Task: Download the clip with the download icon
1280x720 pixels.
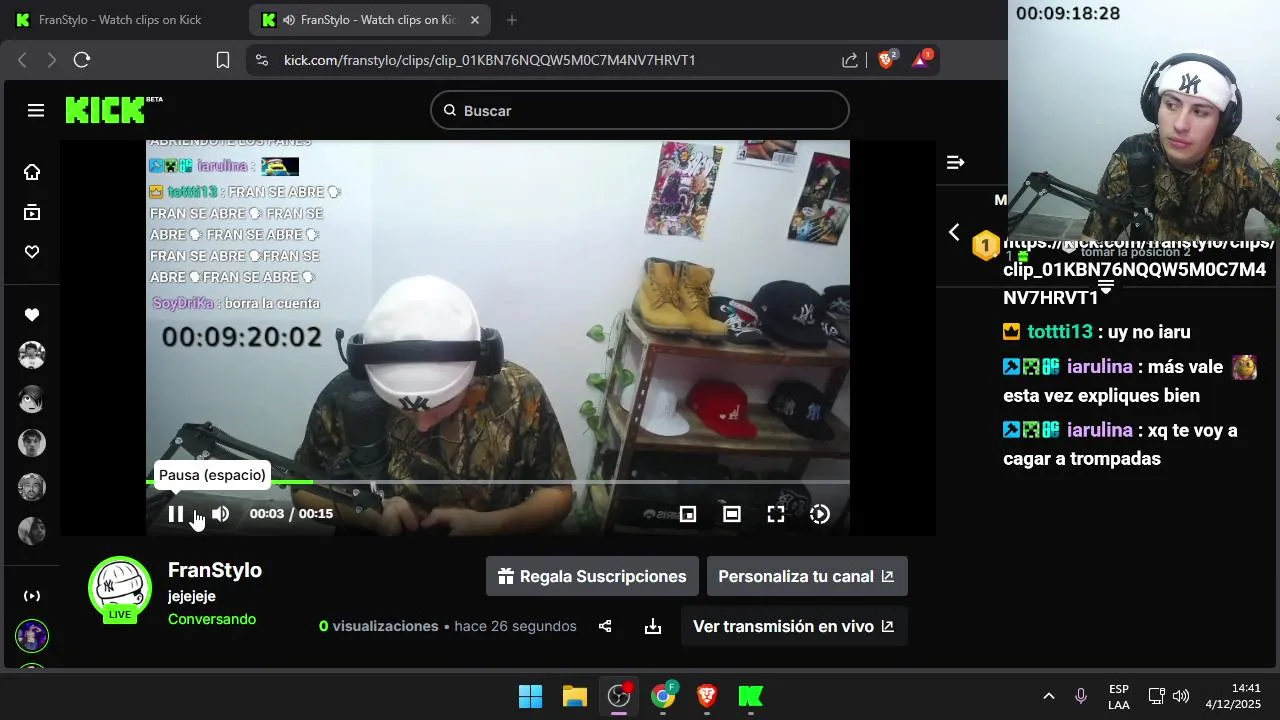Action: pos(653,627)
